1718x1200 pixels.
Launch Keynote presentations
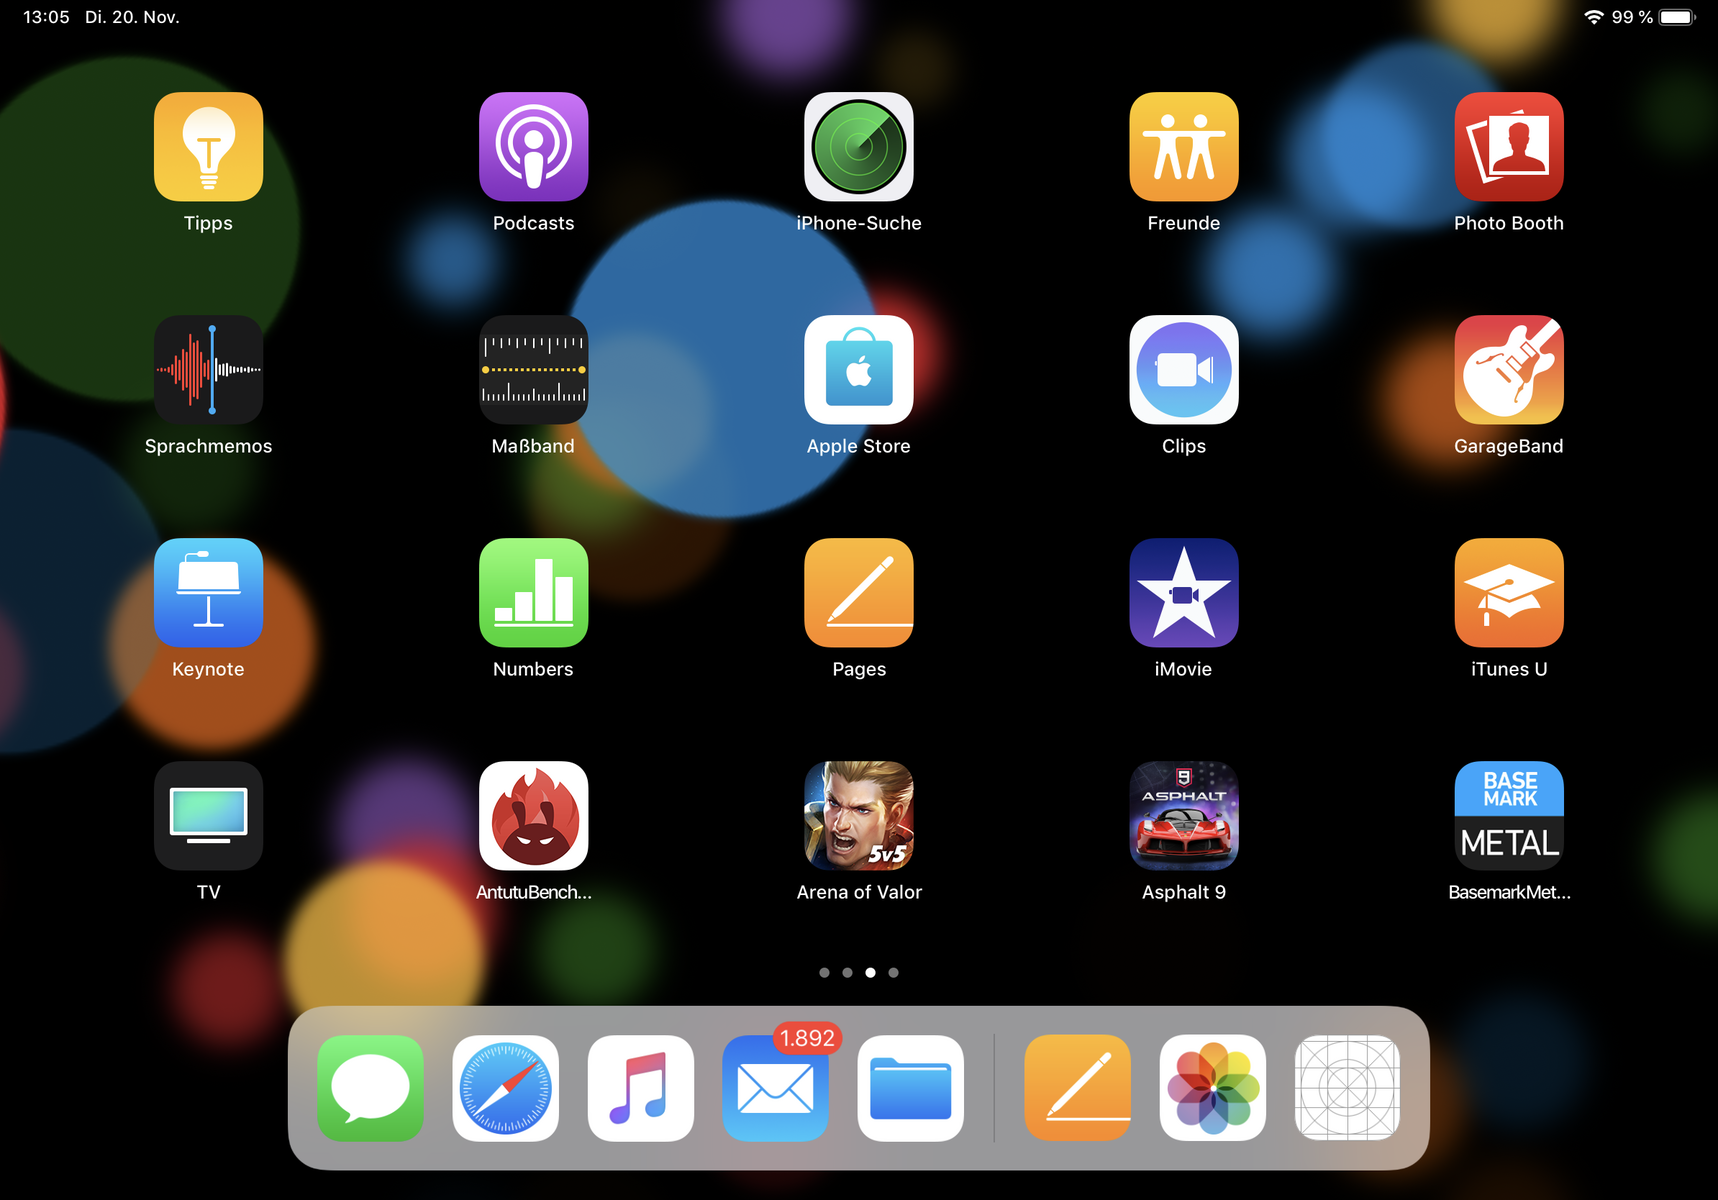[x=208, y=593]
